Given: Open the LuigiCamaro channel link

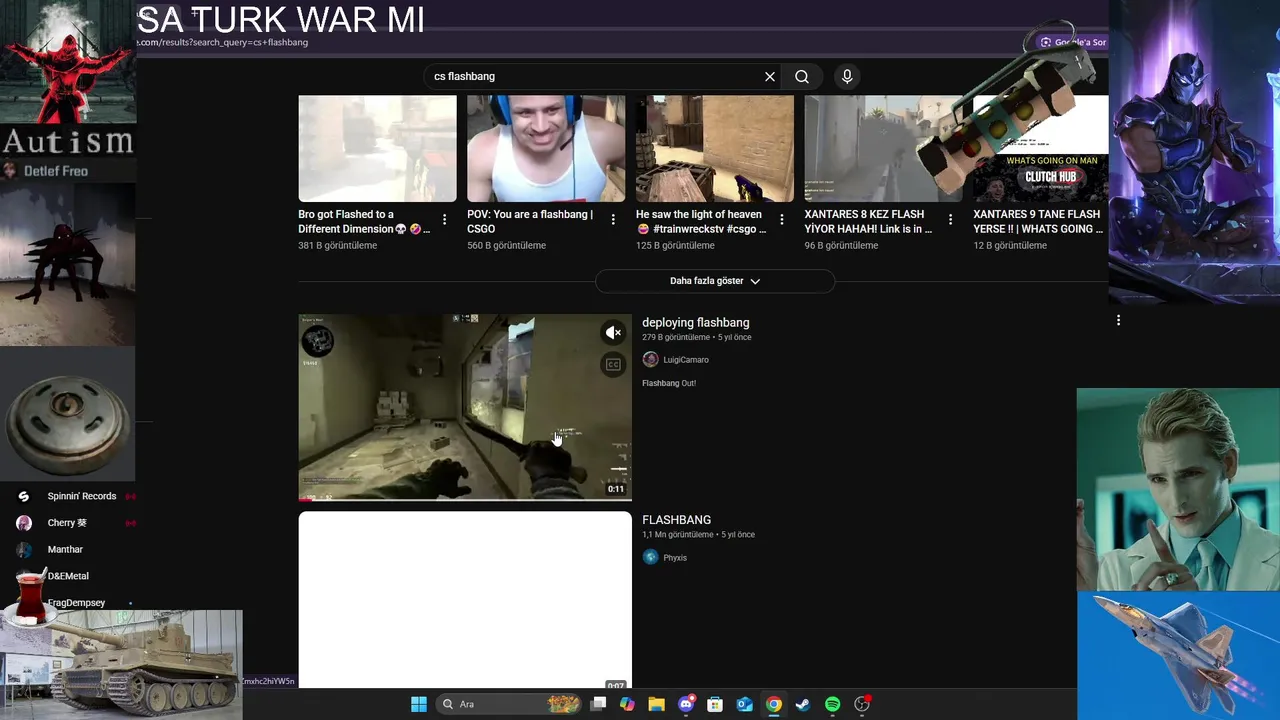Looking at the screenshot, I should coord(686,360).
